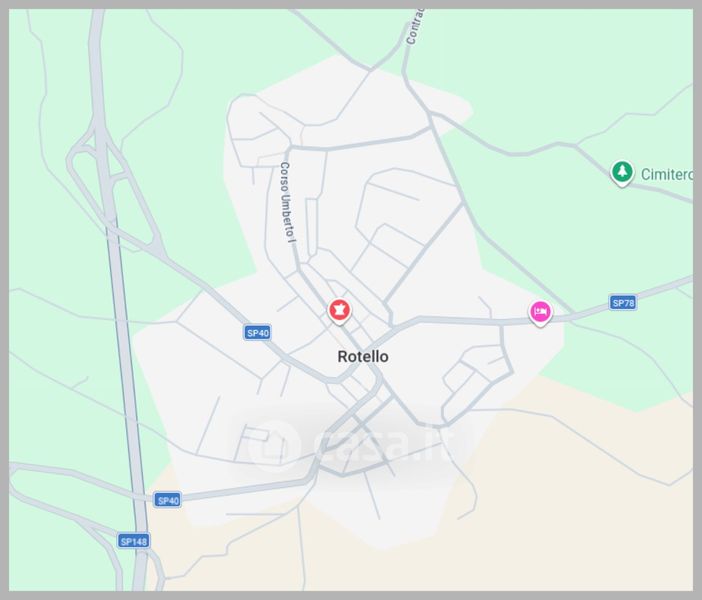Image resolution: width=702 pixels, height=600 pixels.
Task: Click the SP78 road shield
Action: click(x=623, y=303)
